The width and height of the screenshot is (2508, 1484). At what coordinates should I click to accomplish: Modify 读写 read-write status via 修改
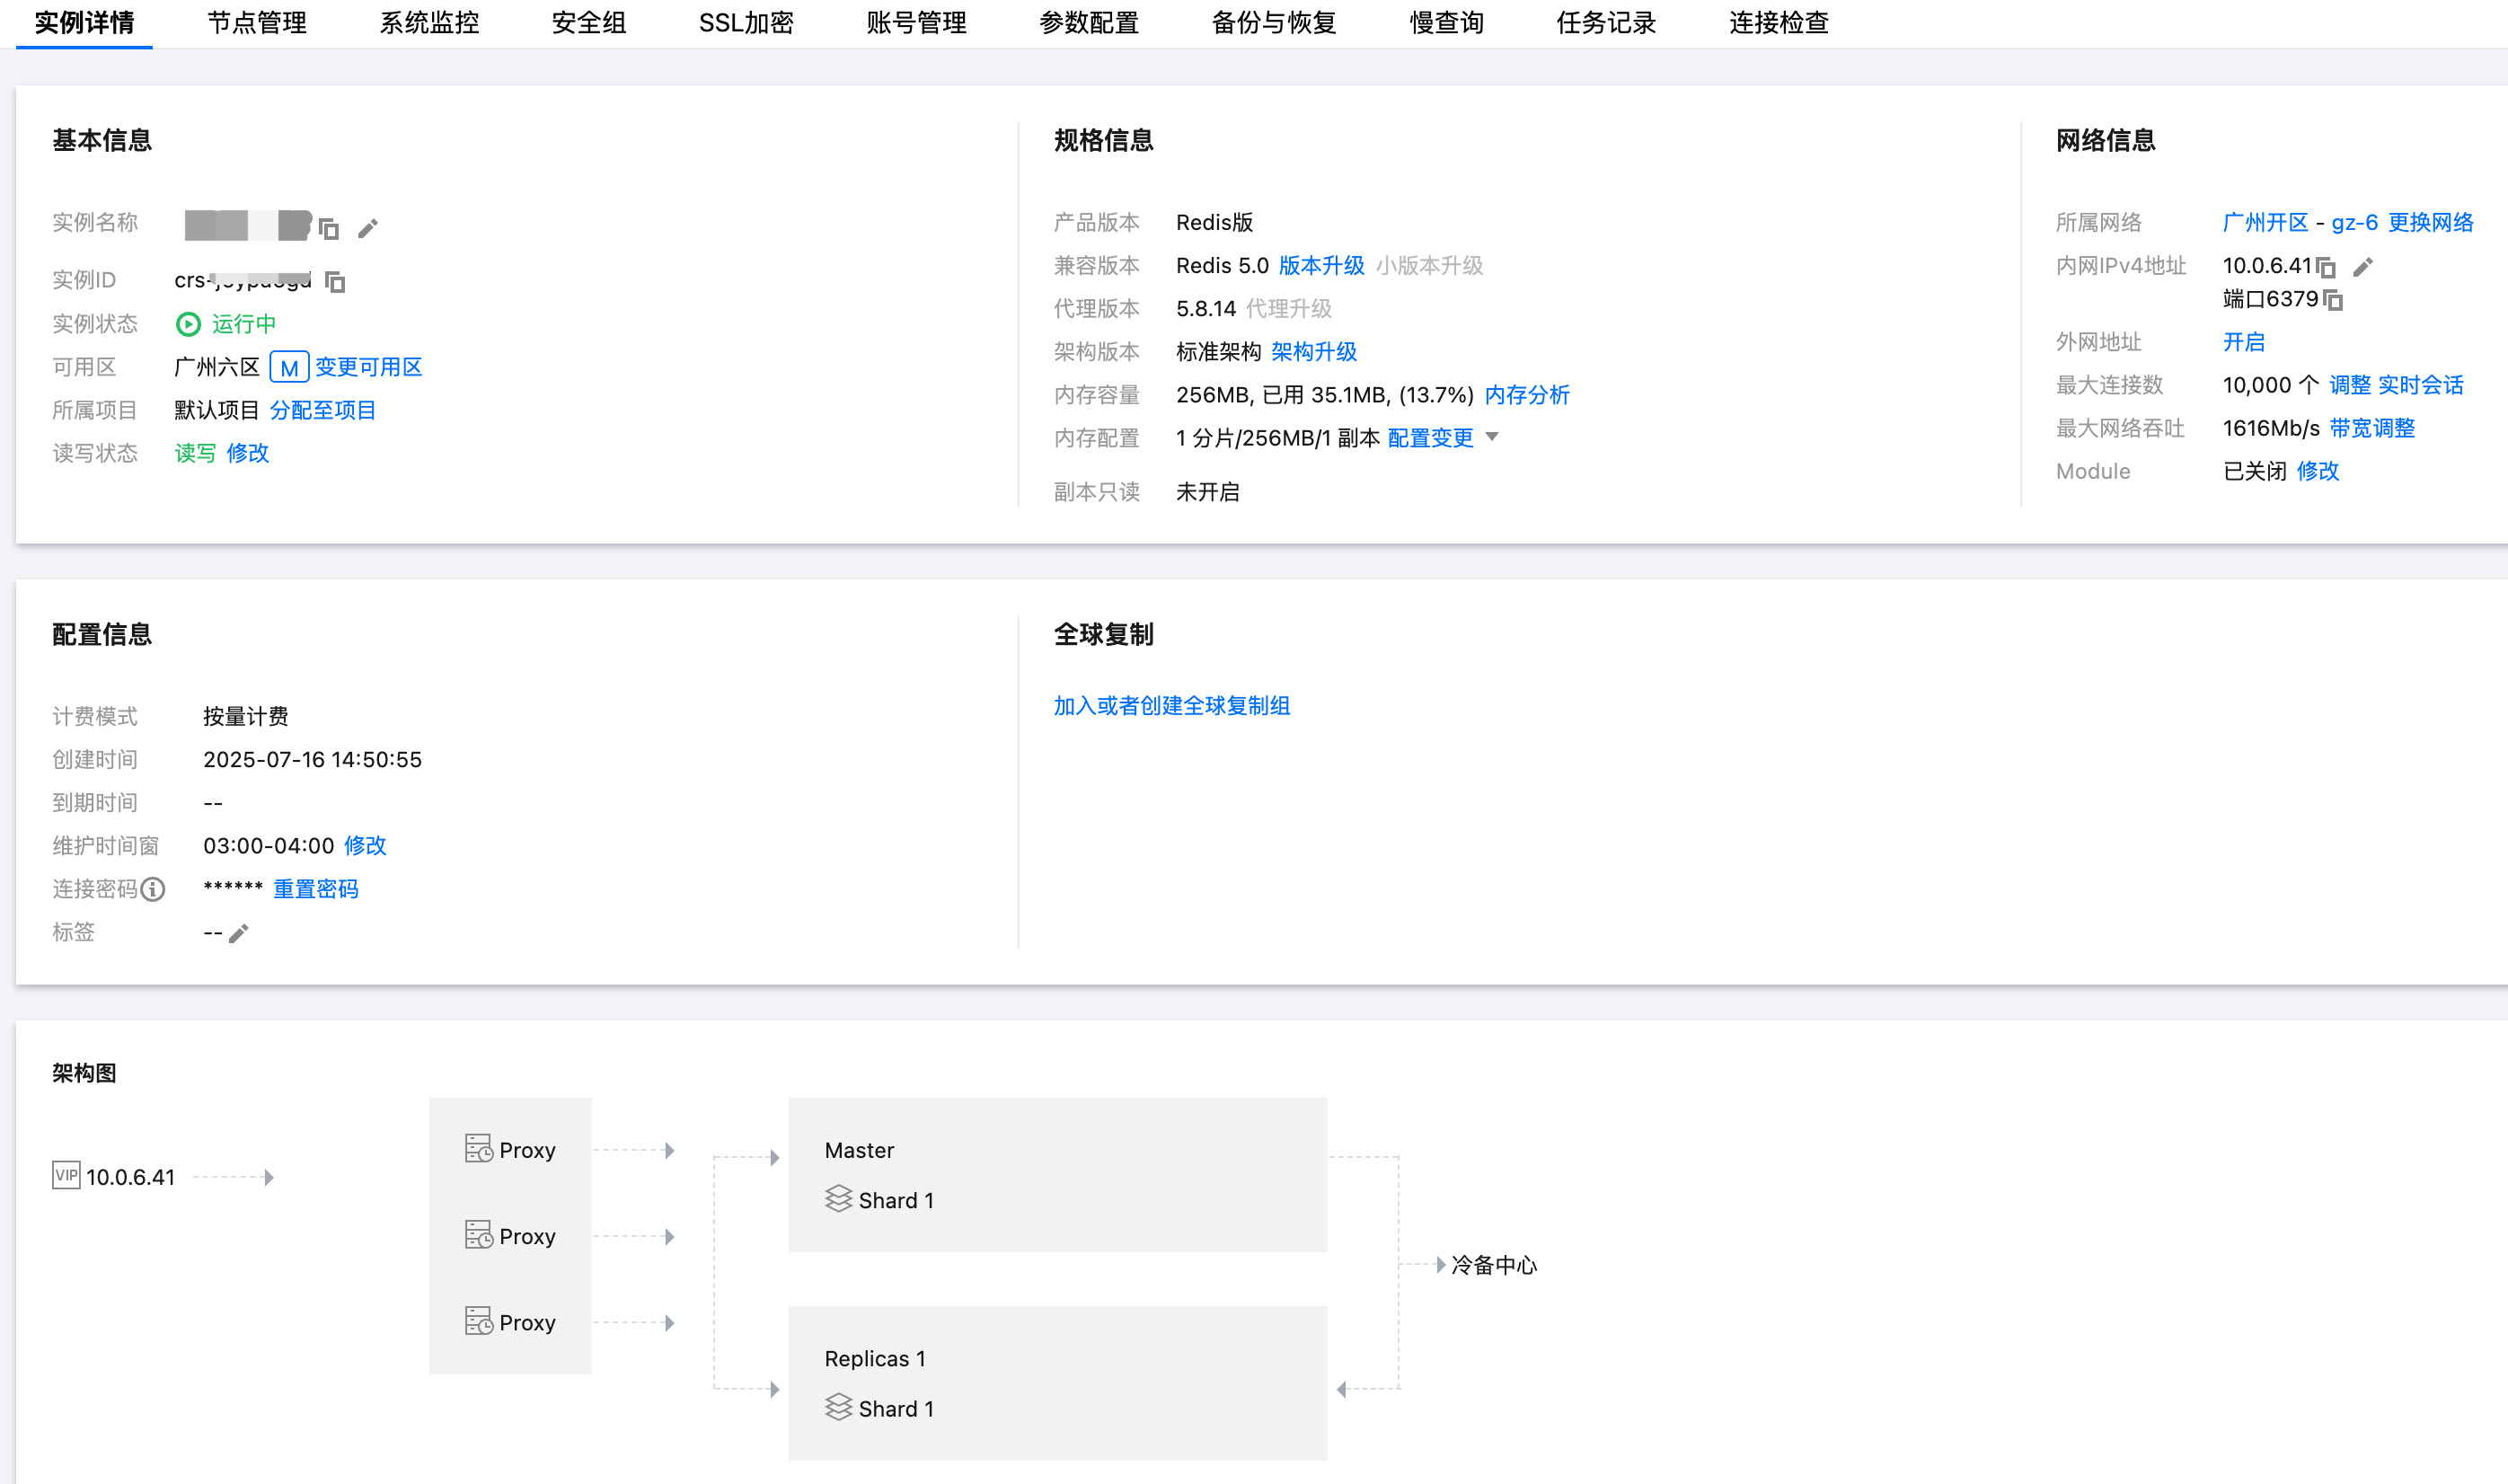coord(247,453)
